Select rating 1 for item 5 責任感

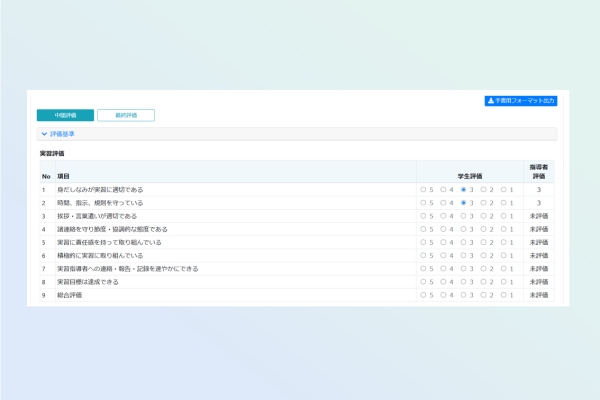click(x=503, y=242)
